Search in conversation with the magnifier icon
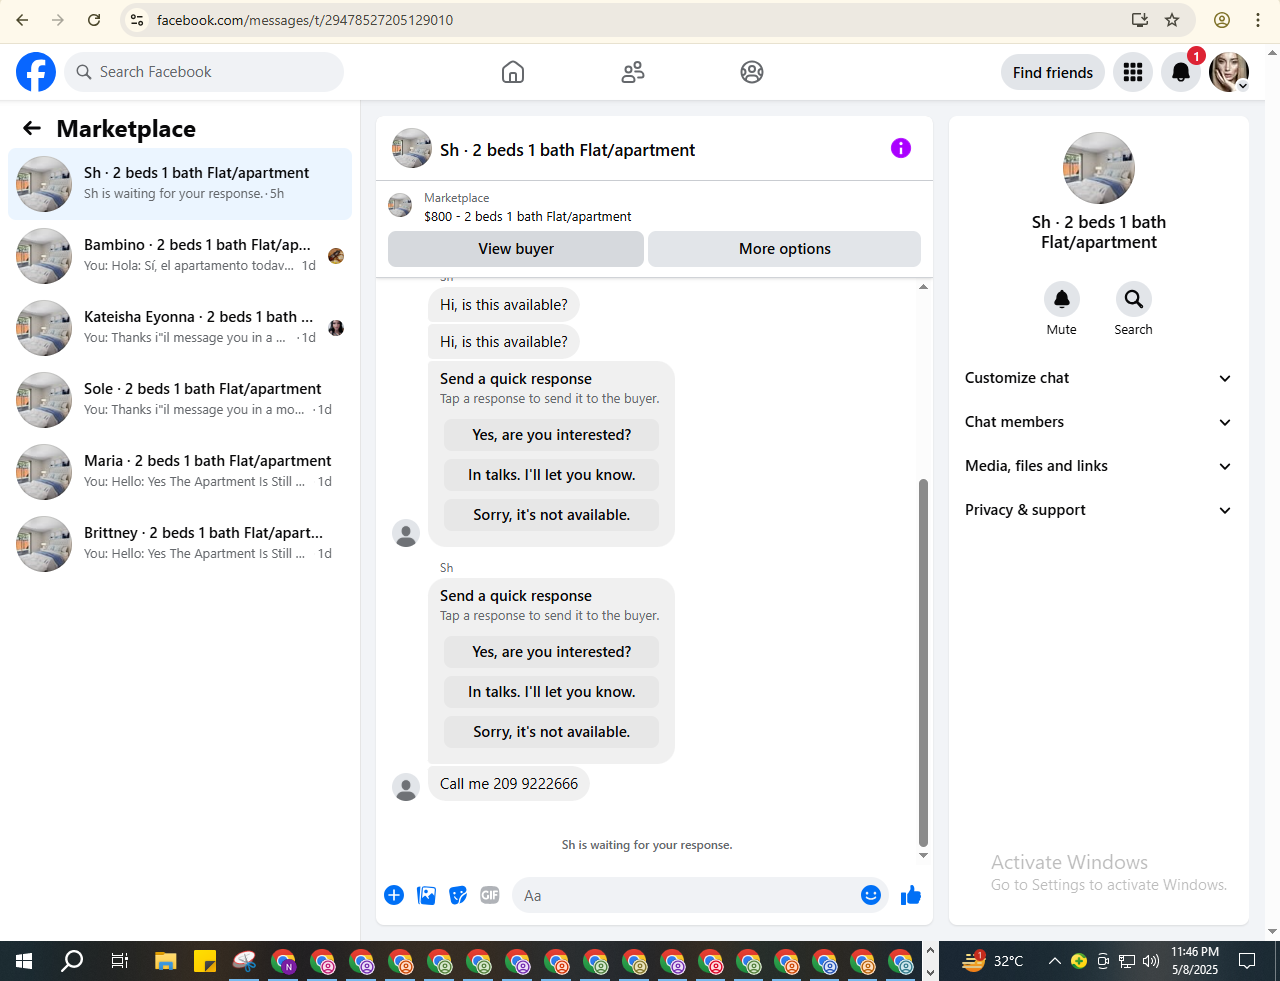The width and height of the screenshot is (1280, 981). pyautogui.click(x=1134, y=299)
